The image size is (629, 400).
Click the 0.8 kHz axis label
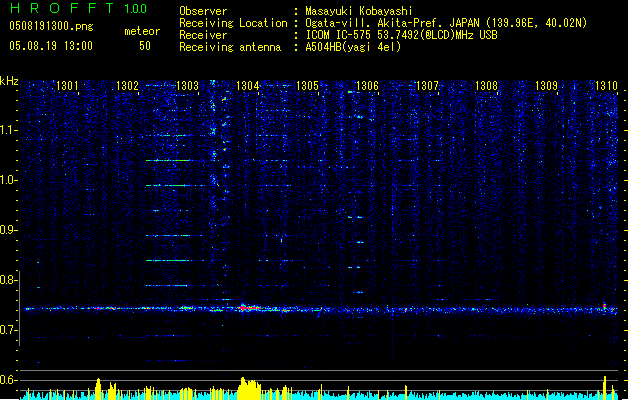tap(9, 280)
